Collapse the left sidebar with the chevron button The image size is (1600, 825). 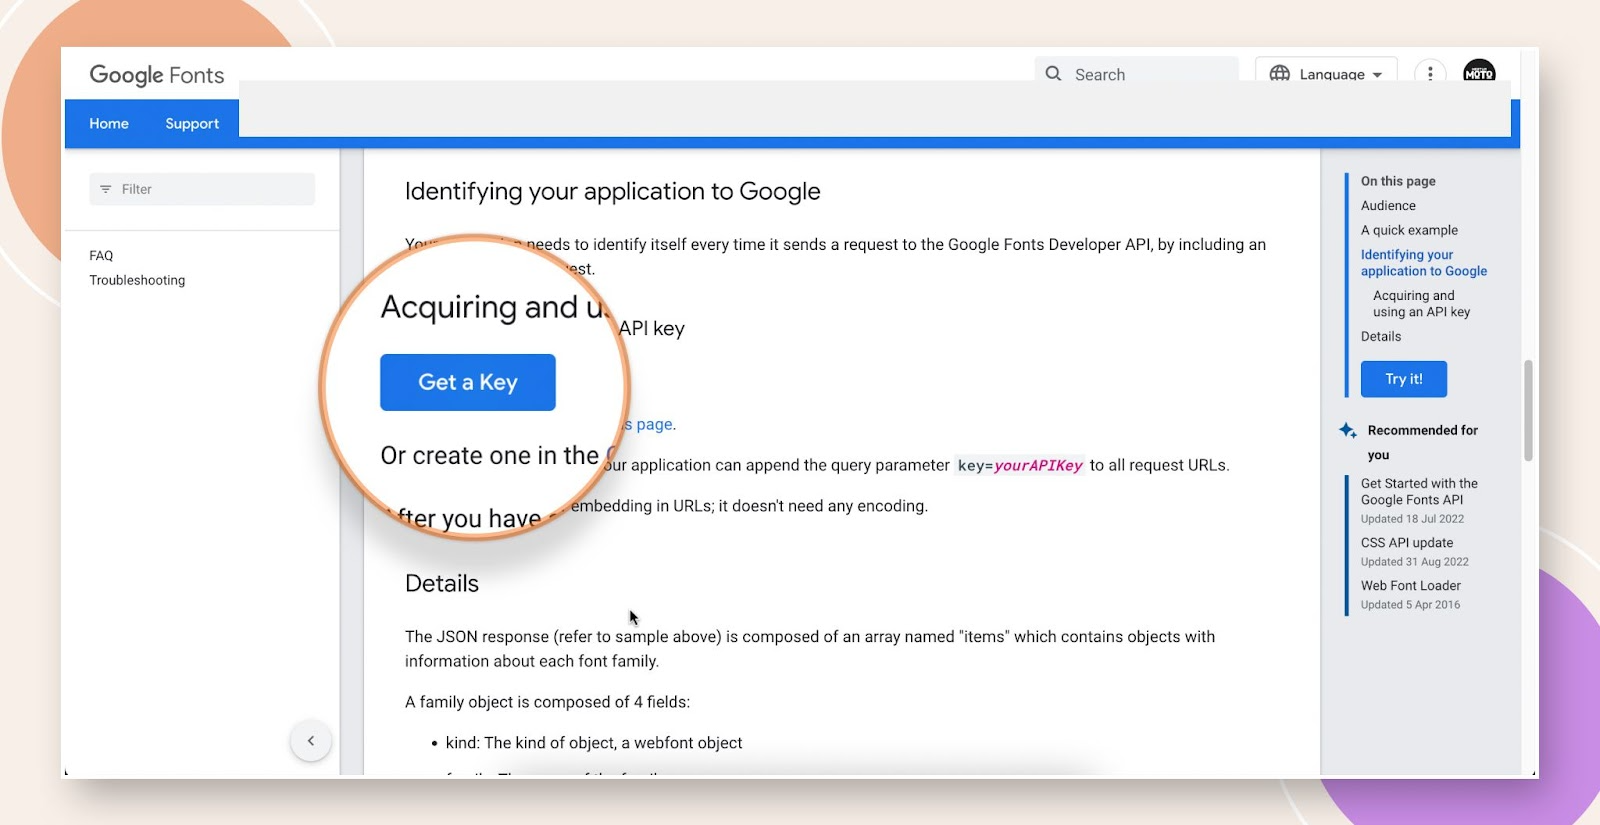coord(311,741)
